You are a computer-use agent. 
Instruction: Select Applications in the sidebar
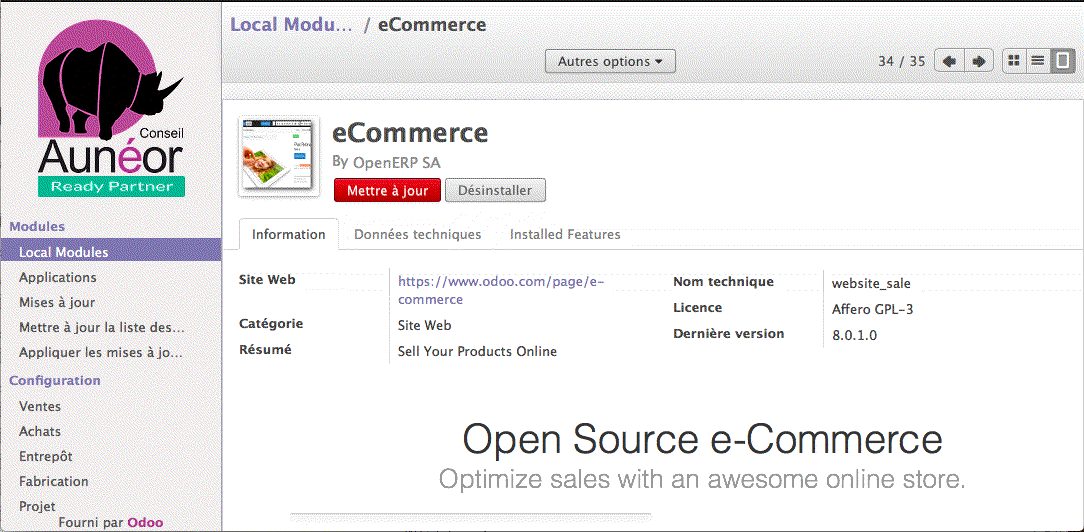pyautogui.click(x=58, y=278)
